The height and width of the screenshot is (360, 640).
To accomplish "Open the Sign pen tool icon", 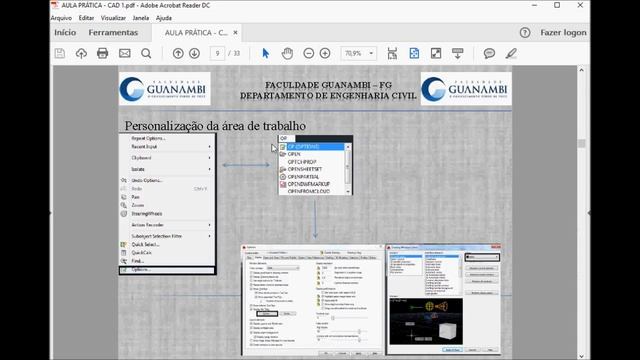I will tap(511, 53).
